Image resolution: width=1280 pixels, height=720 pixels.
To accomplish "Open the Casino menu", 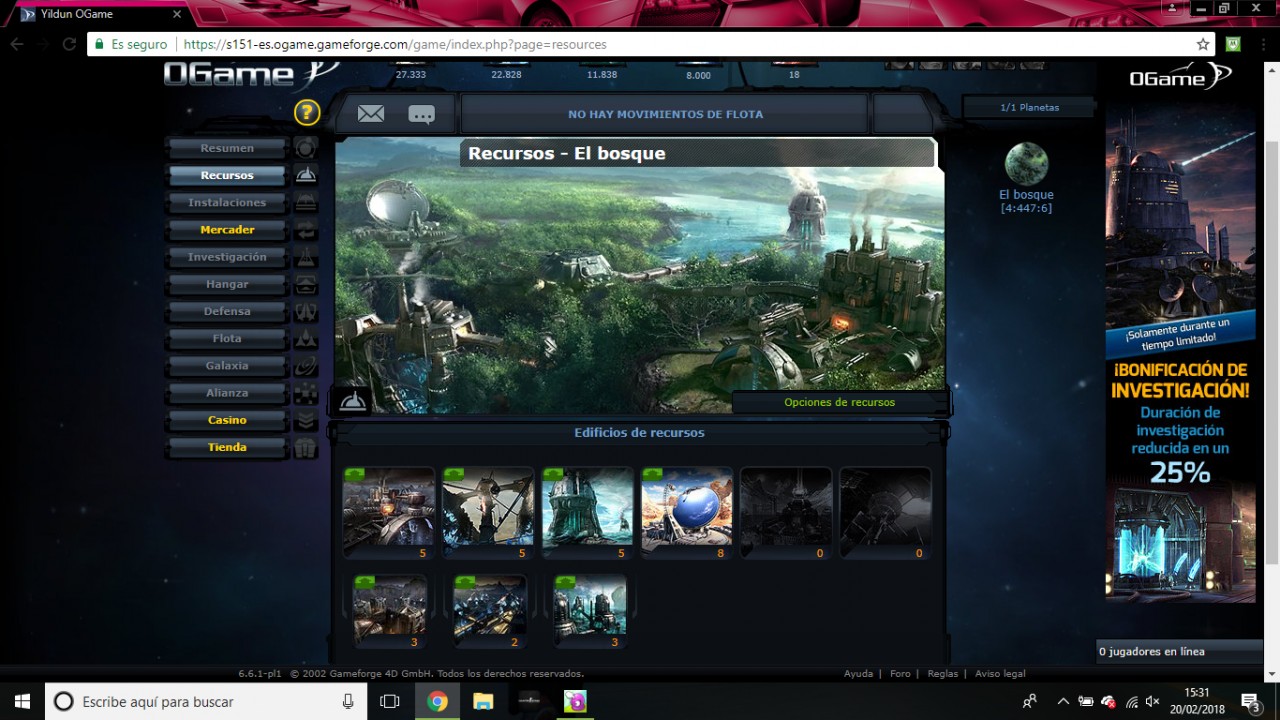I will coord(227,420).
